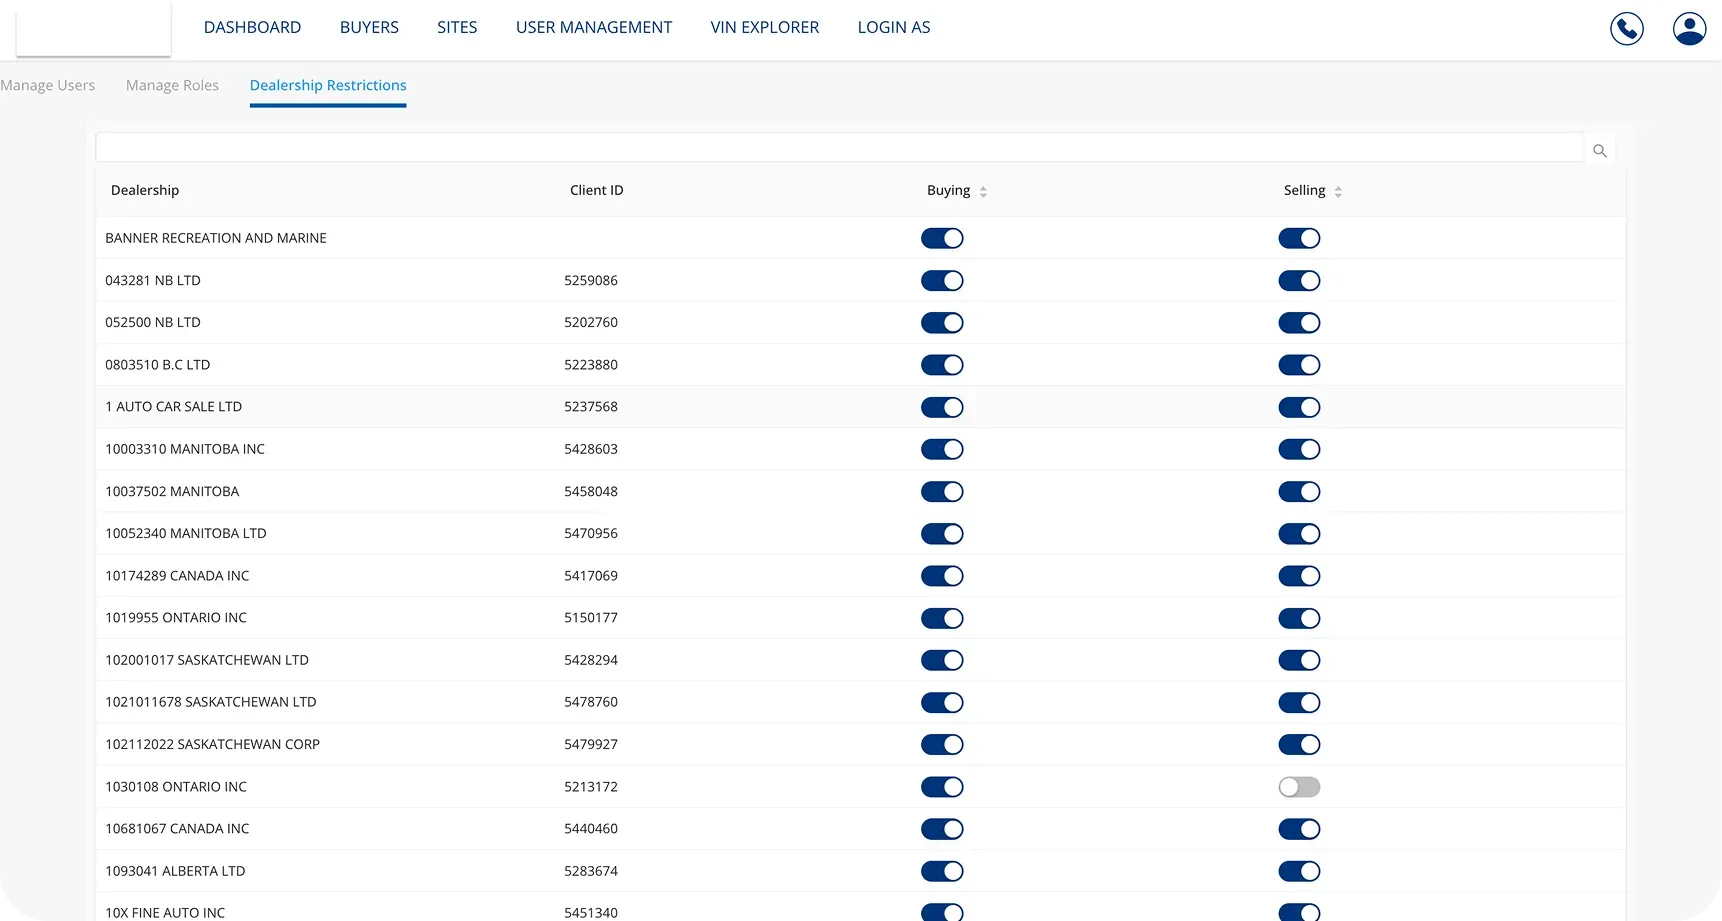Open the User Management menu
This screenshot has width=1722, height=921.
tap(593, 28)
